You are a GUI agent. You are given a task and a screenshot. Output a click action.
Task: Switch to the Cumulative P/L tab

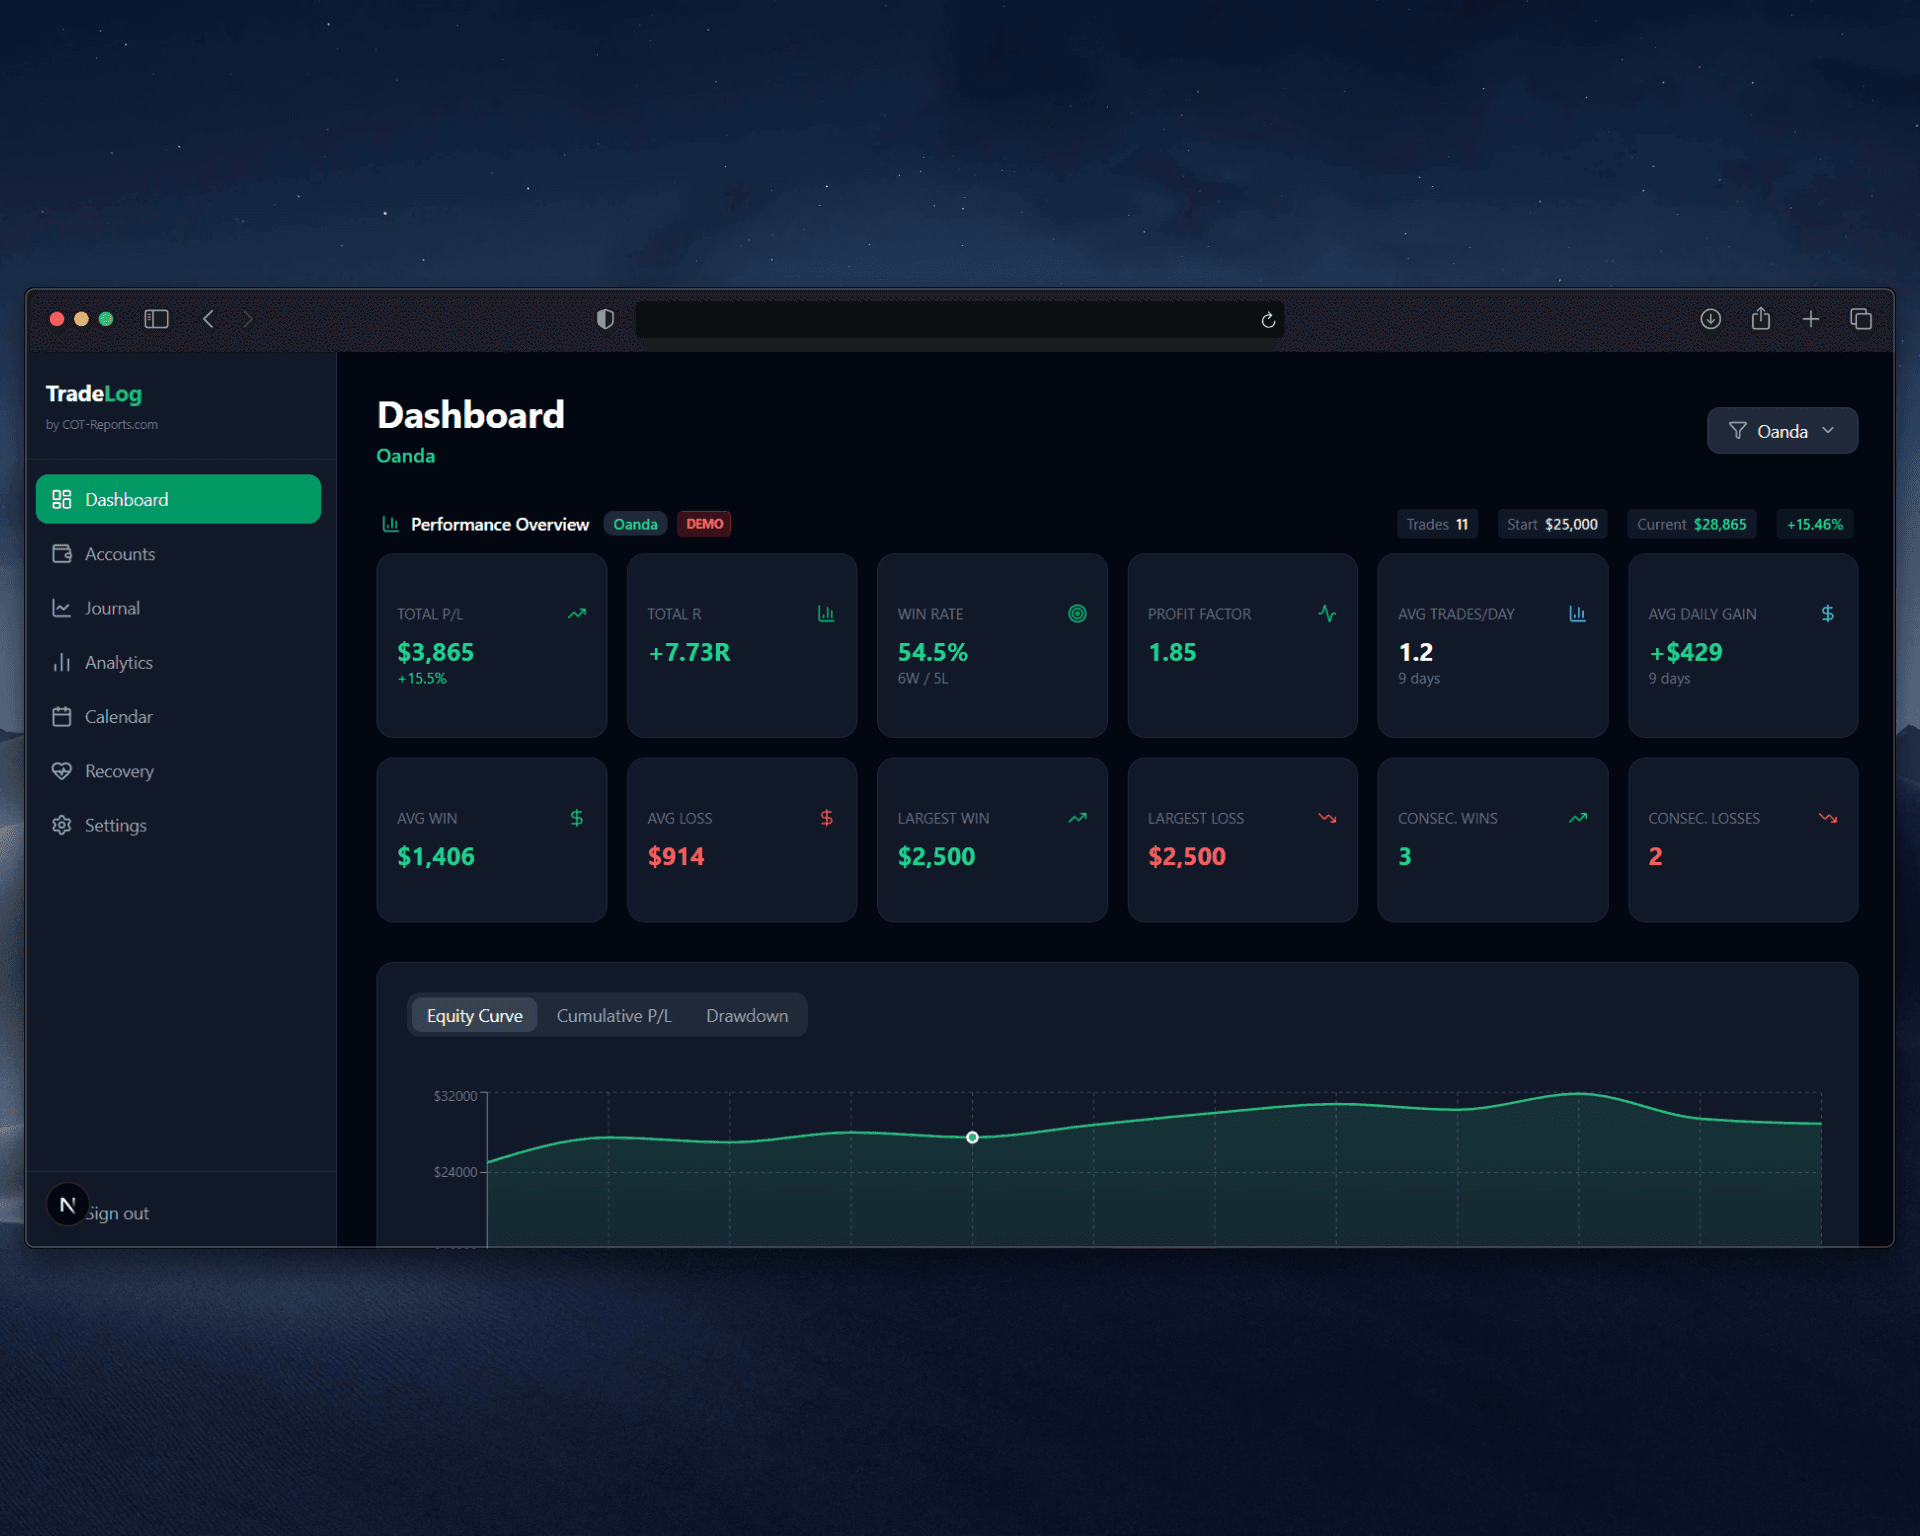click(x=613, y=1015)
